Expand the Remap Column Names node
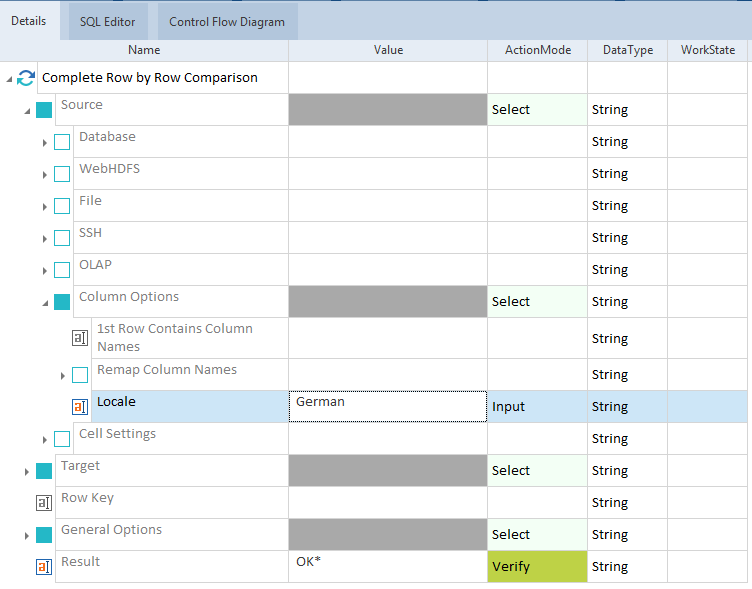Viewport: 752px width, 589px height. [63, 375]
